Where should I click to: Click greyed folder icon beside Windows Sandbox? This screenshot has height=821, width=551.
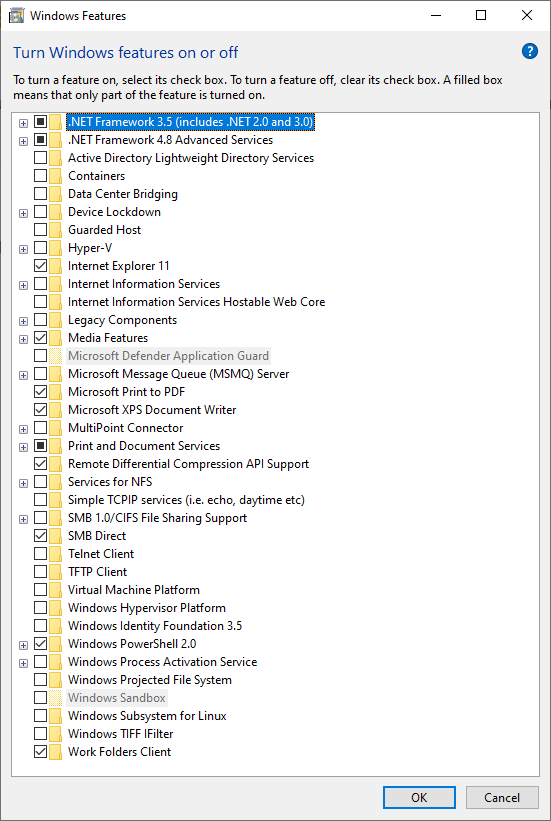(56, 698)
